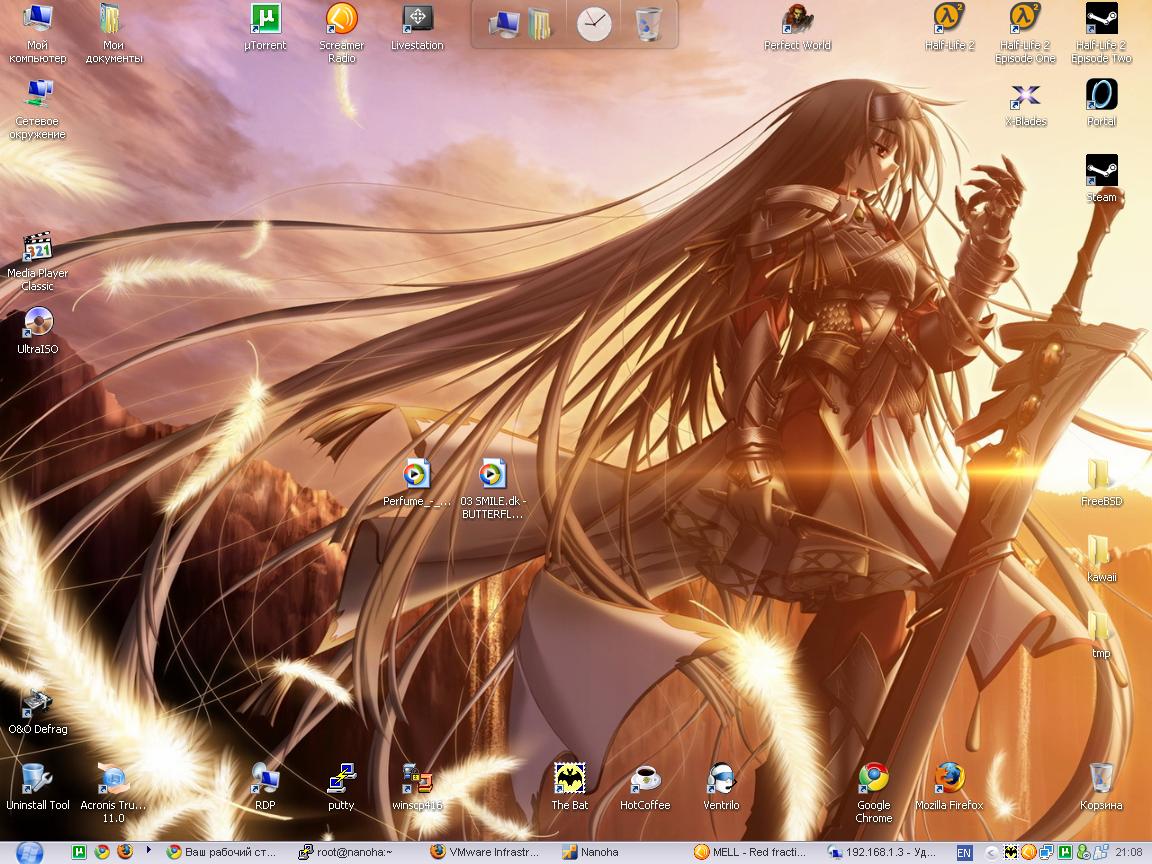Image resolution: width=1152 pixels, height=864 pixels.
Task: Launch the UltraISO shortcut
Action: click(x=37, y=331)
